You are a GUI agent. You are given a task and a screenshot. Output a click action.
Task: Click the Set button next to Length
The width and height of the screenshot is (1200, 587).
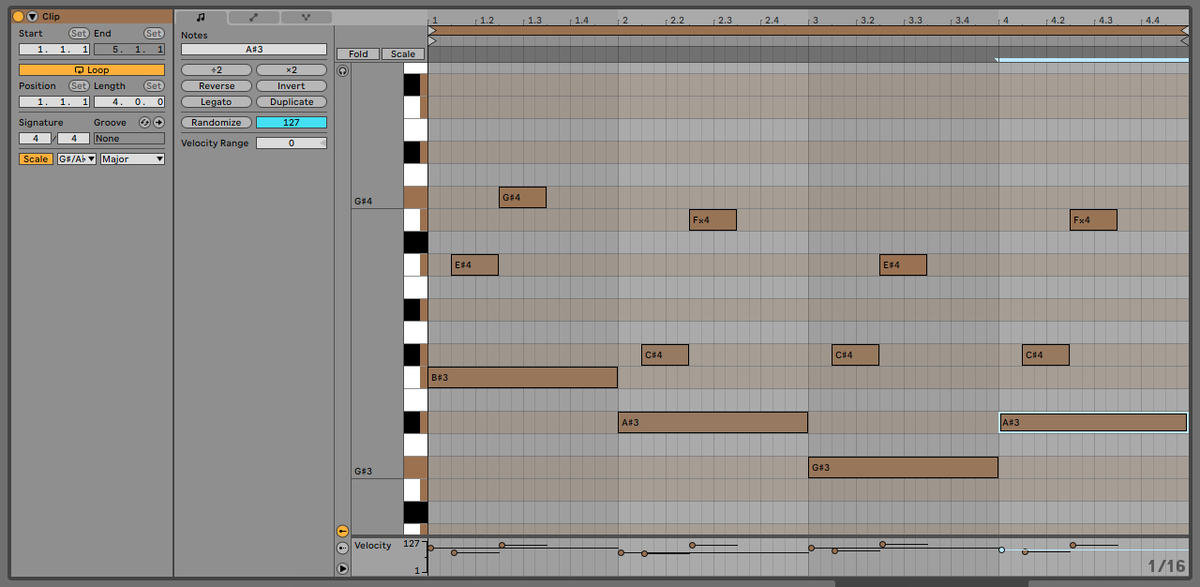(x=154, y=86)
